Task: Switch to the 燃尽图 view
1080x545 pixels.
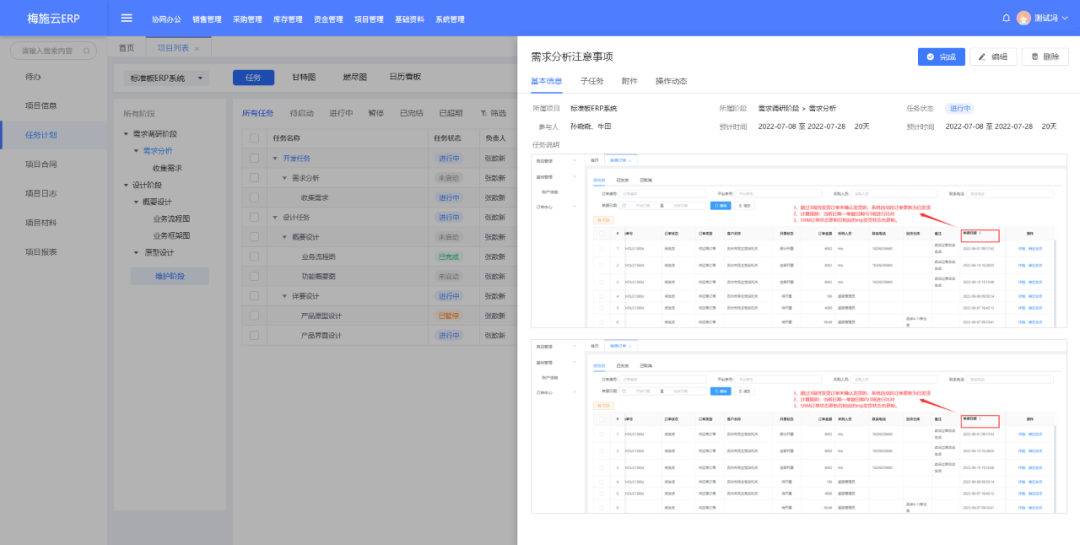Action: 355,77
